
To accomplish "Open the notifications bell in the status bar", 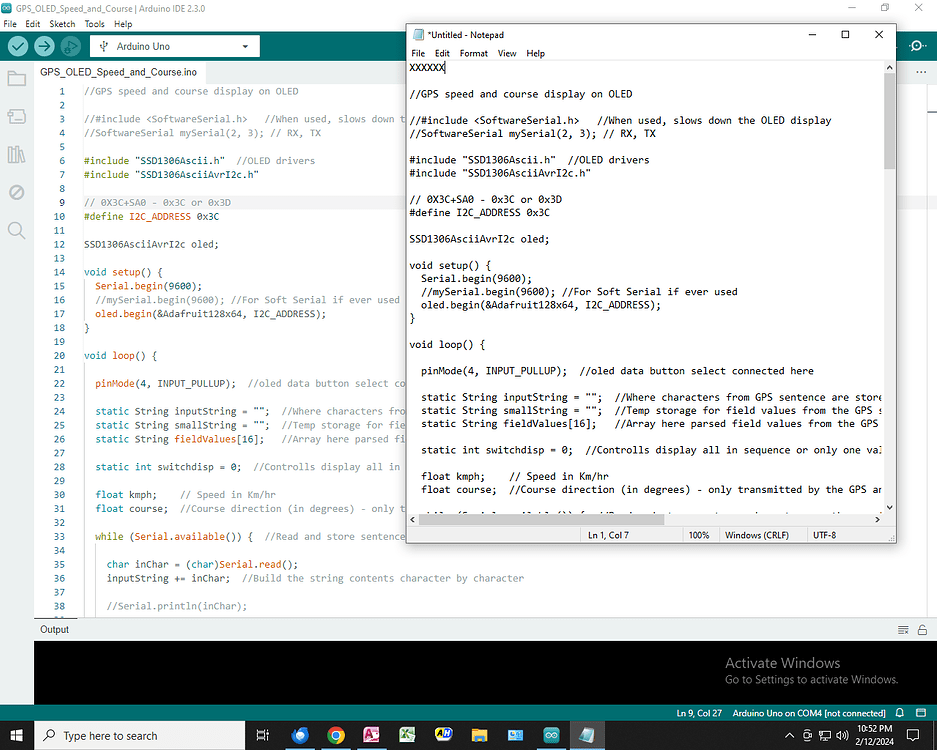I will 899,713.
